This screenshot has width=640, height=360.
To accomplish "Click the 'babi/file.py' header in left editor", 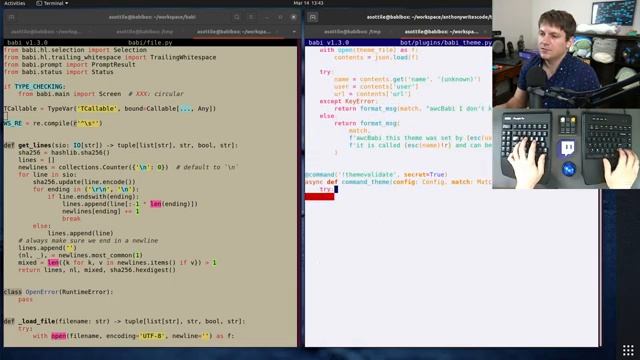I will (150, 42).
